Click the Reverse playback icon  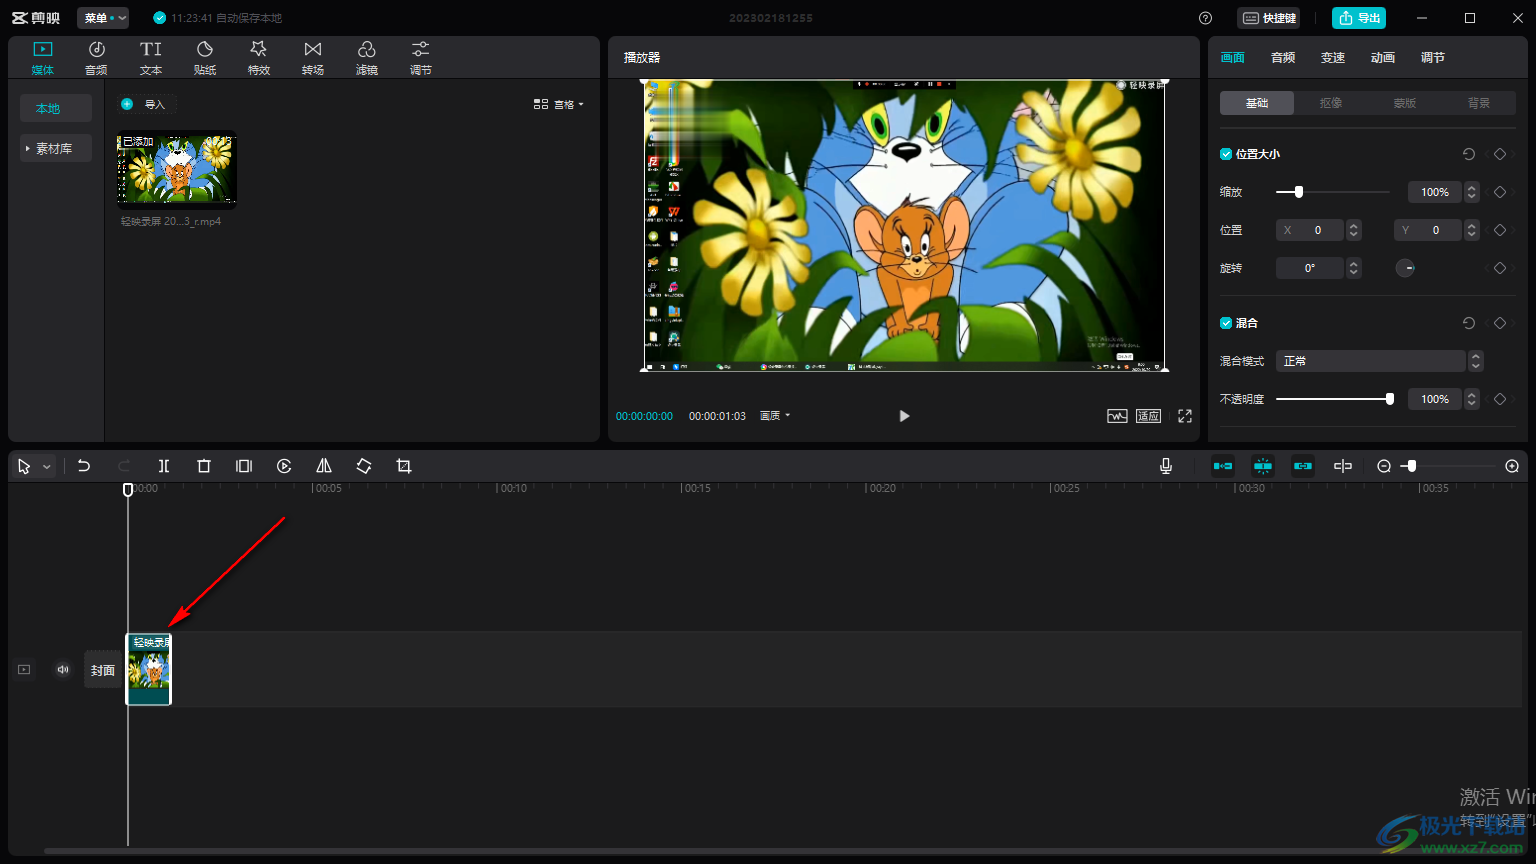coord(284,466)
